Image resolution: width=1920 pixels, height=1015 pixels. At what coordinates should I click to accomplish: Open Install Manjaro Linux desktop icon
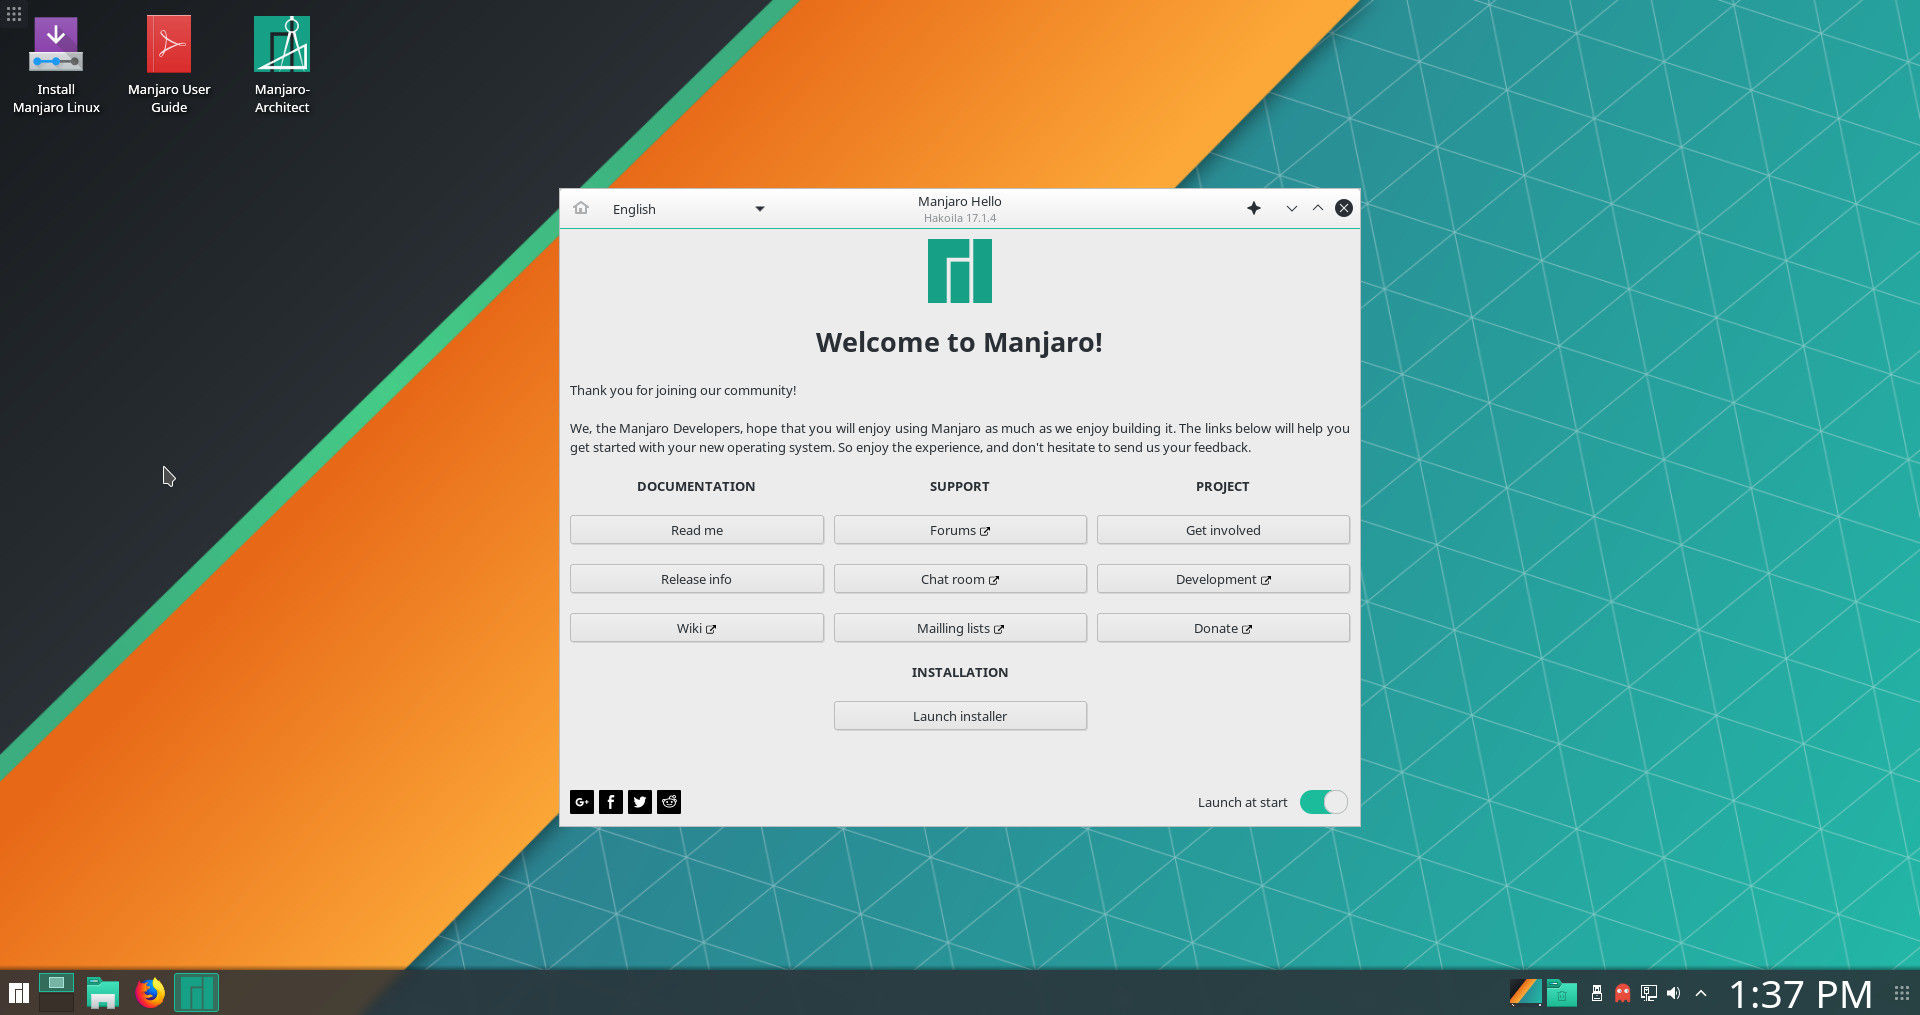pos(56,66)
